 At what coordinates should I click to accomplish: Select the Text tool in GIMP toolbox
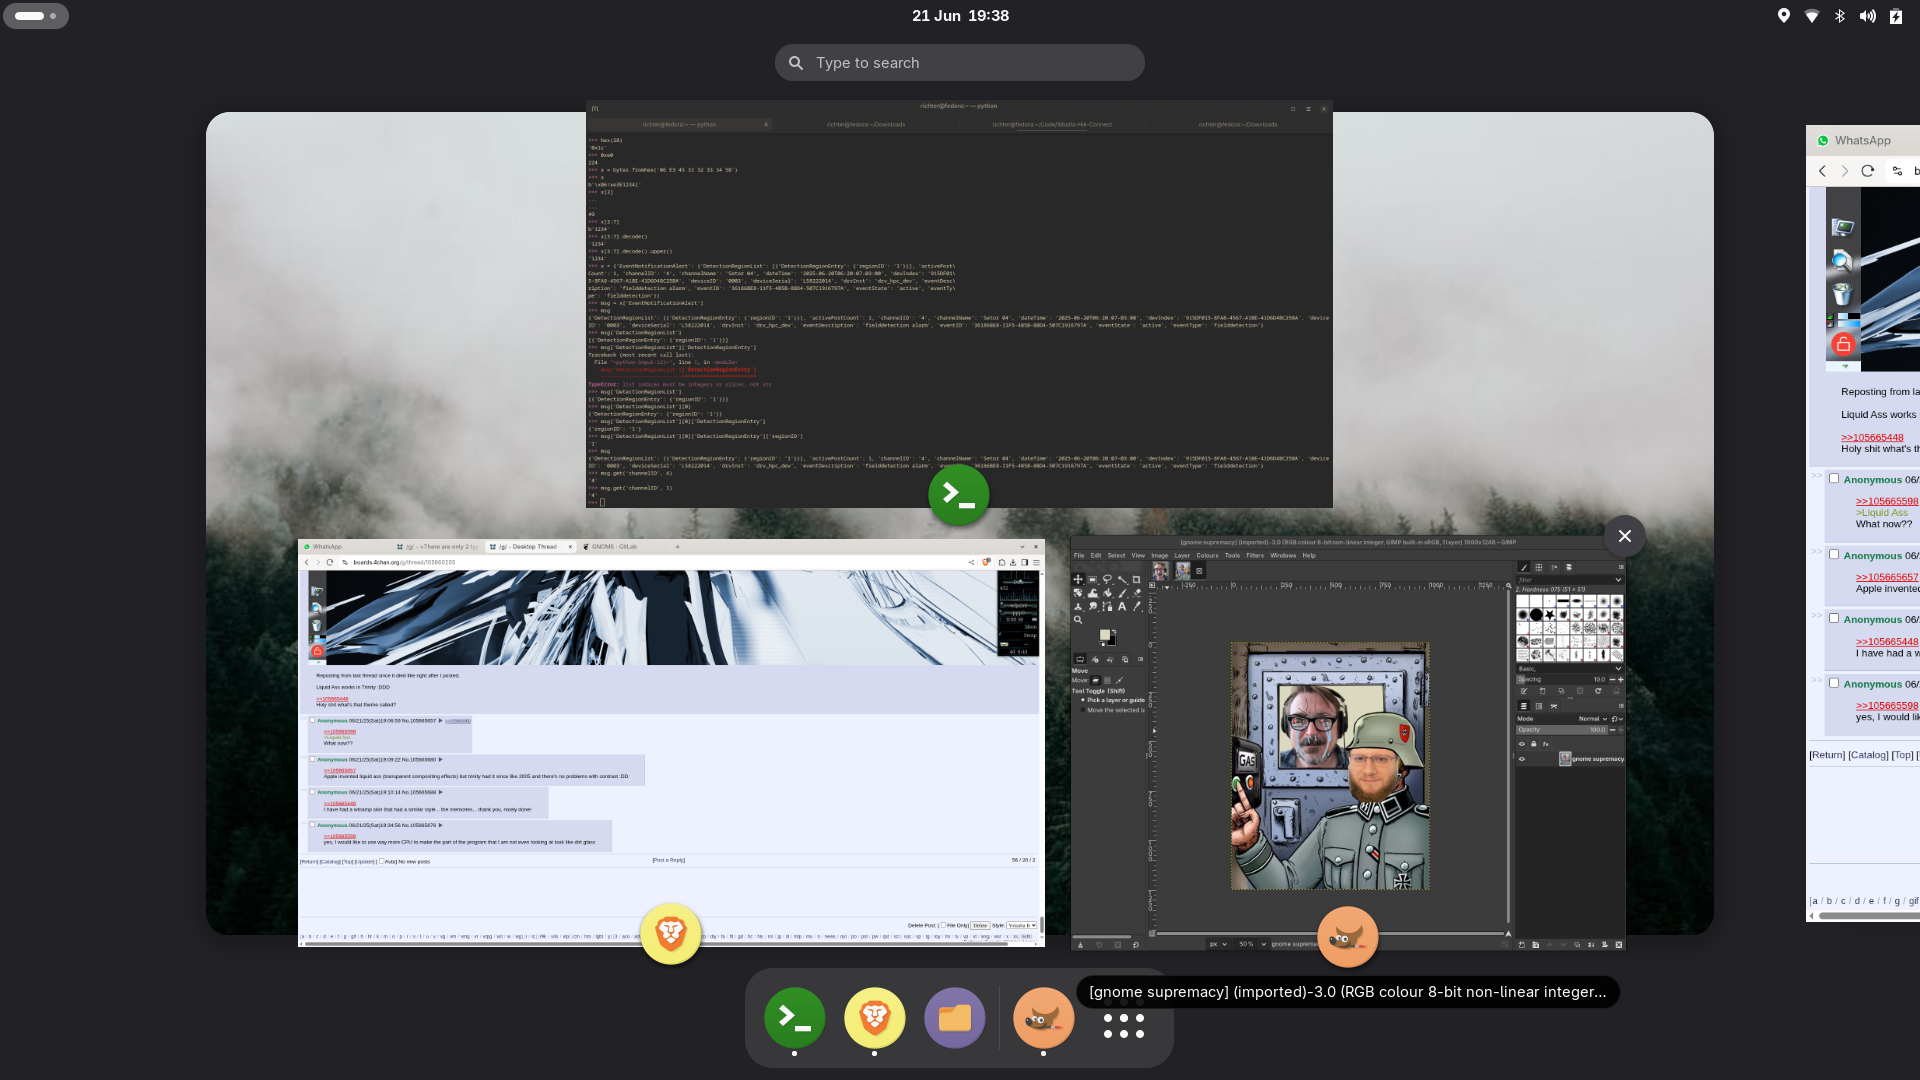(1122, 606)
